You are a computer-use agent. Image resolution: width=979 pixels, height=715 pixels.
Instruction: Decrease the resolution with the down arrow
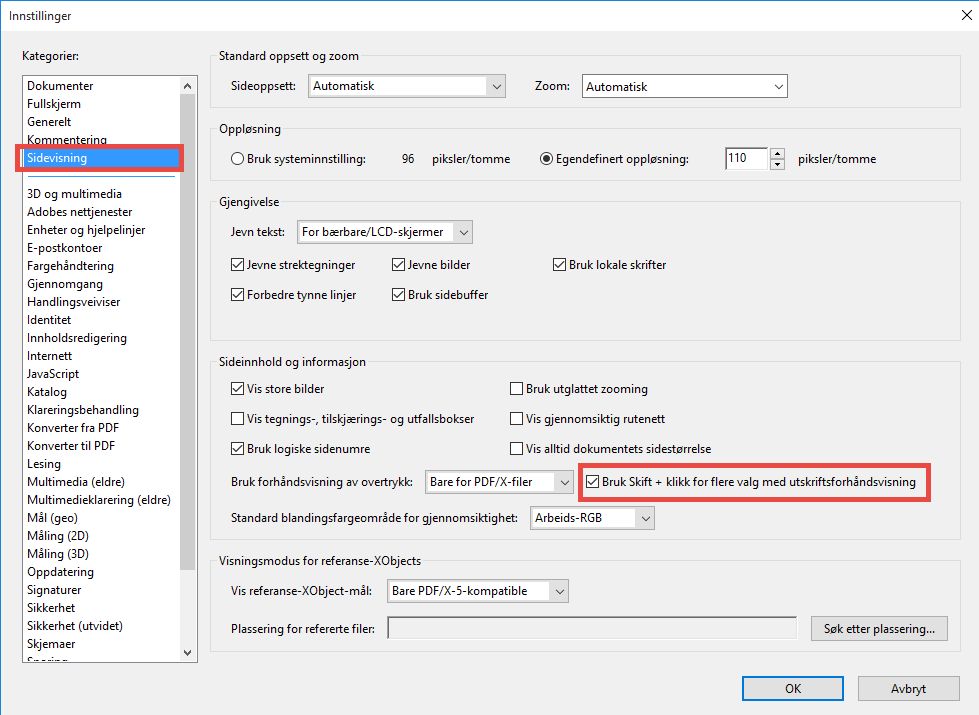[777, 164]
